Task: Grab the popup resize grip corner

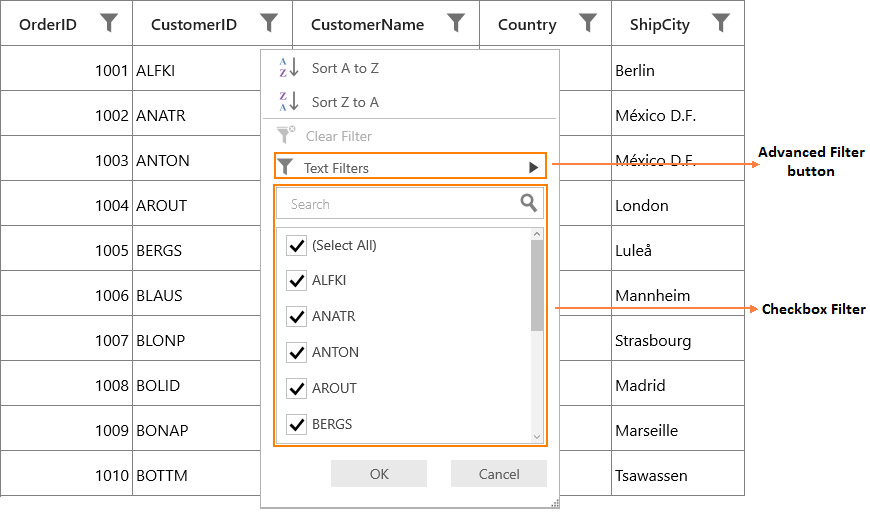Action: (554, 503)
